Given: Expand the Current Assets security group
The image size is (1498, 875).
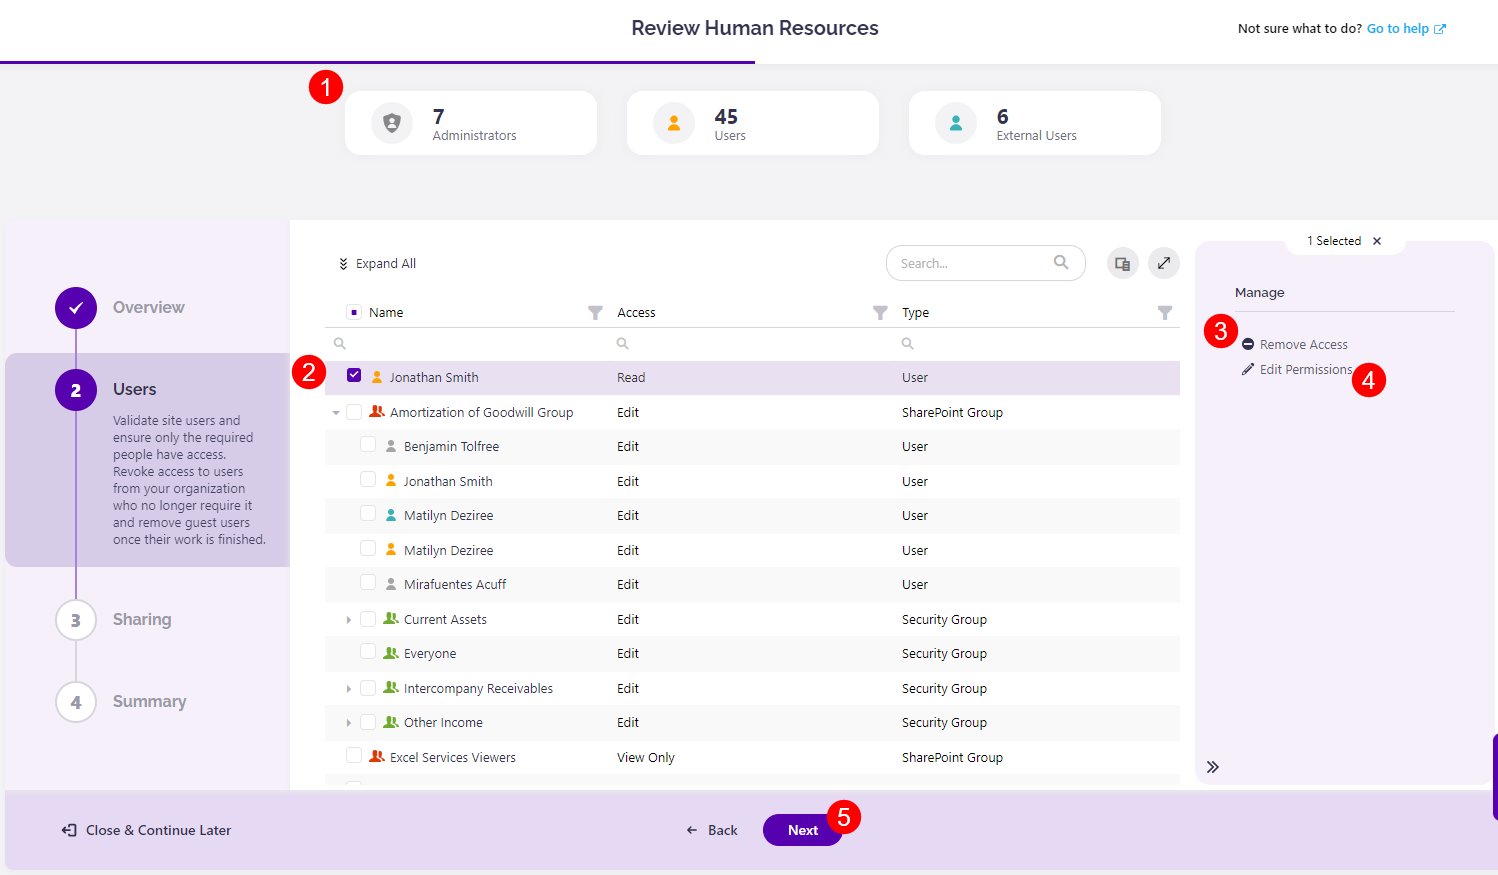Looking at the screenshot, I should point(348,618).
